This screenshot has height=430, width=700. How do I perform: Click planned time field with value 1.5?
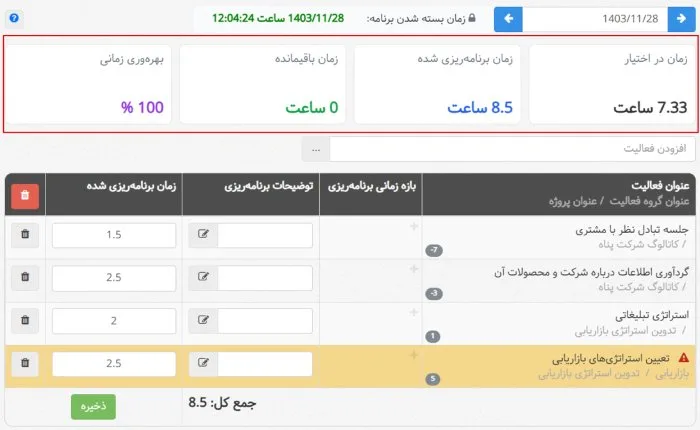114,235
